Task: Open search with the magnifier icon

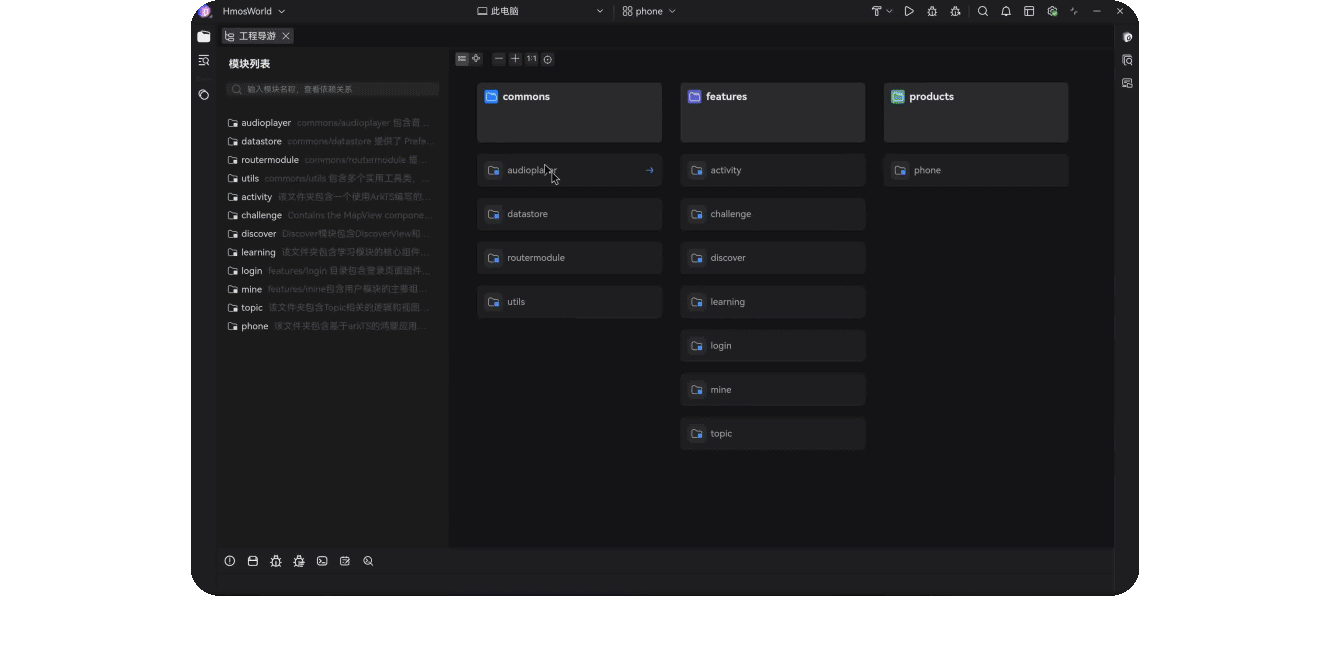Action: [x=983, y=11]
